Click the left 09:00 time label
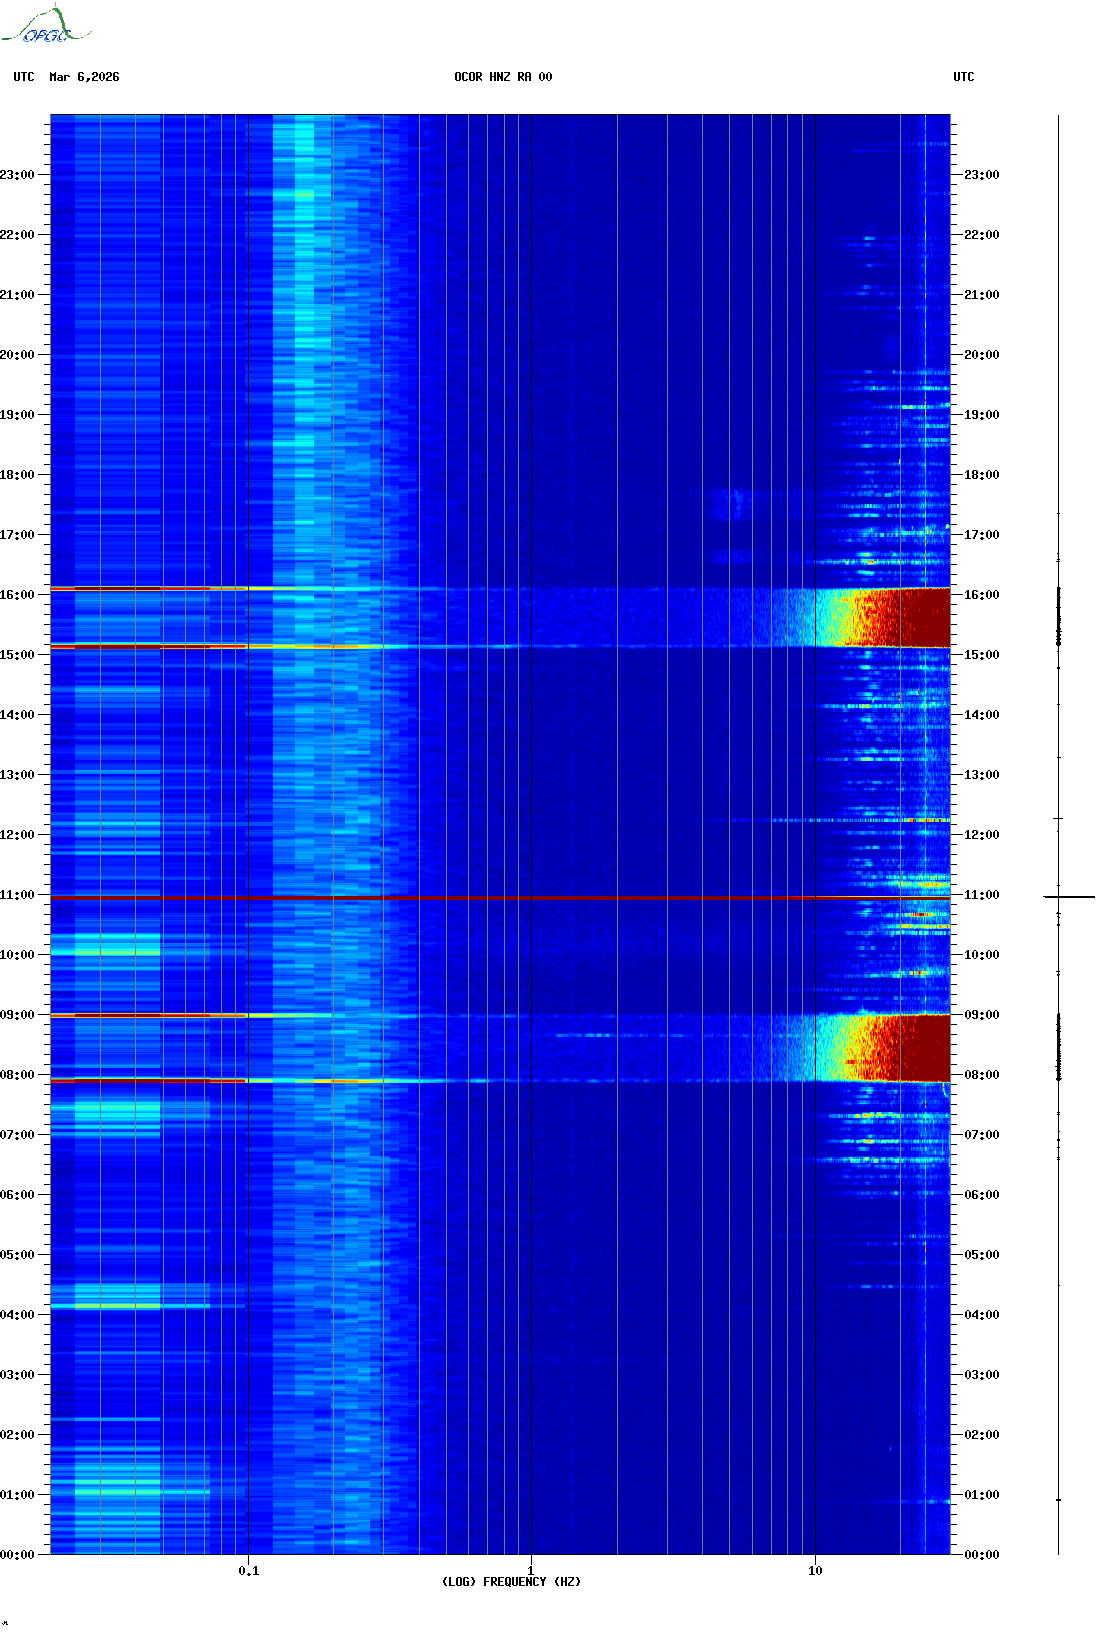This screenshot has width=1102, height=1634. pos(17,1015)
